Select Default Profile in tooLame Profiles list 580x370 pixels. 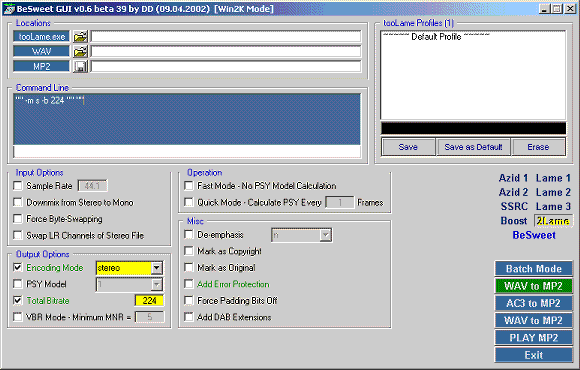click(x=436, y=37)
